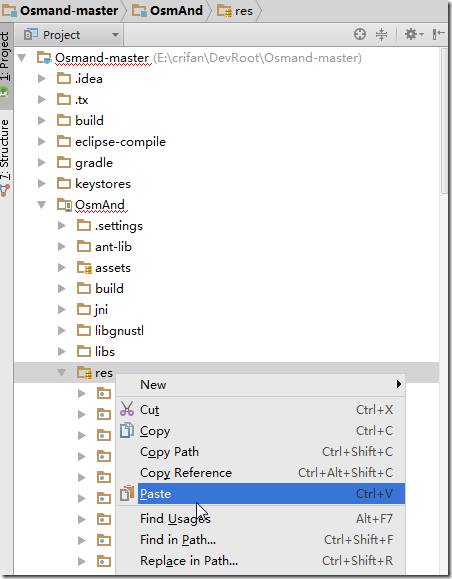Select the assets tree row
The width and height of the screenshot is (452, 579).
[226, 268]
